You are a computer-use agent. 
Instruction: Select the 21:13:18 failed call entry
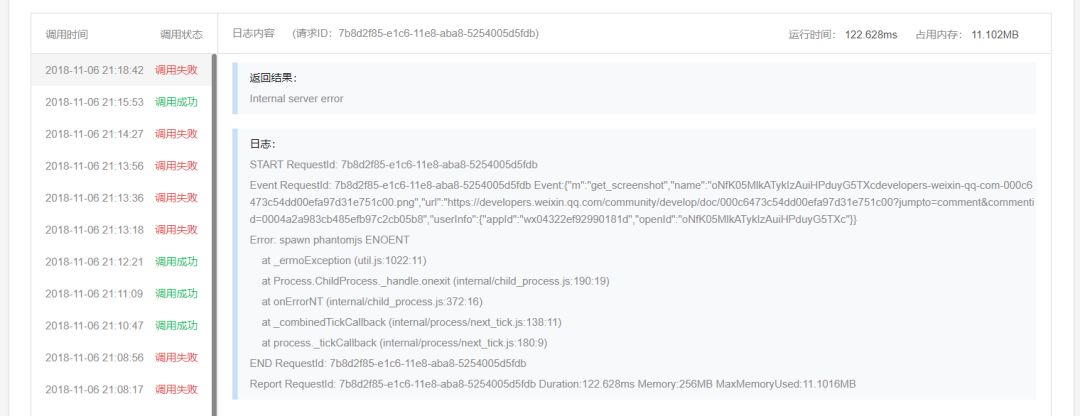121,229
